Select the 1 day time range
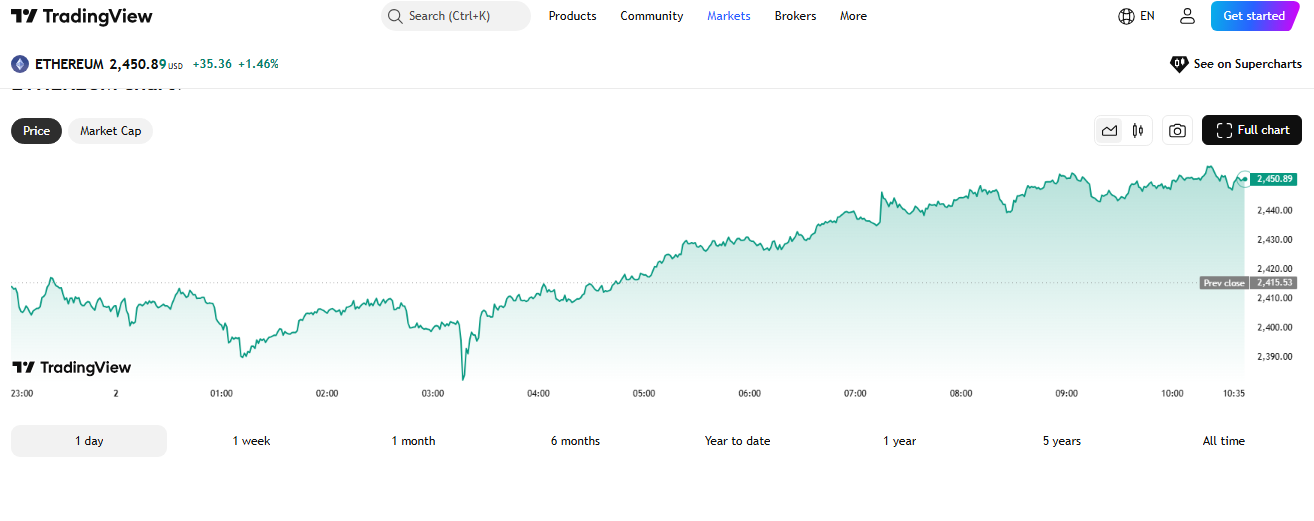The image size is (1314, 521). pyautogui.click(x=89, y=441)
